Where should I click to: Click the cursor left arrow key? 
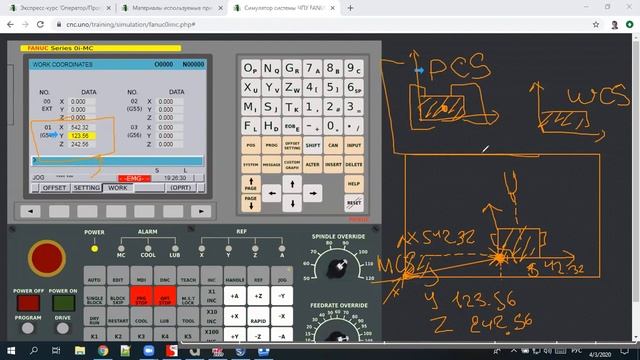[x=272, y=193]
